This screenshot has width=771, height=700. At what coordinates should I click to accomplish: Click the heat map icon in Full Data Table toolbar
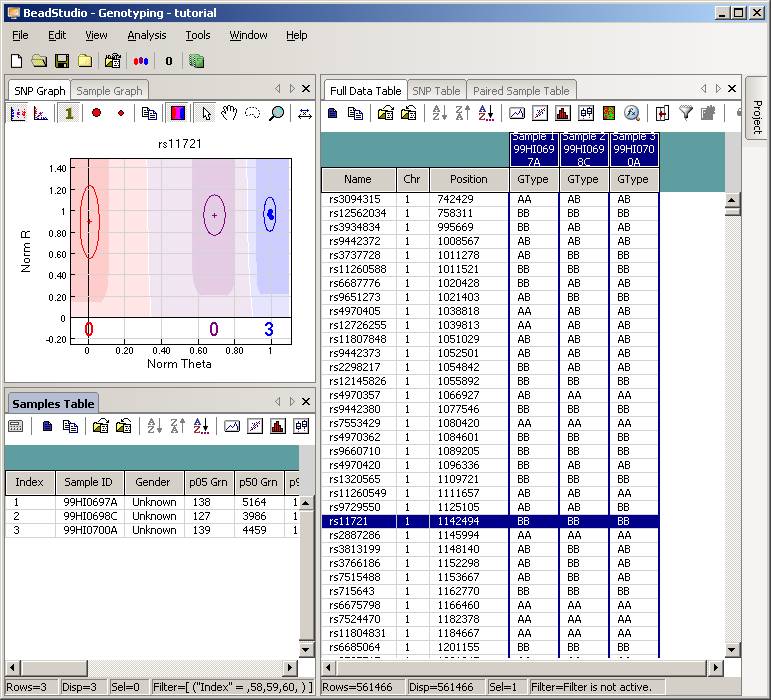pos(609,113)
